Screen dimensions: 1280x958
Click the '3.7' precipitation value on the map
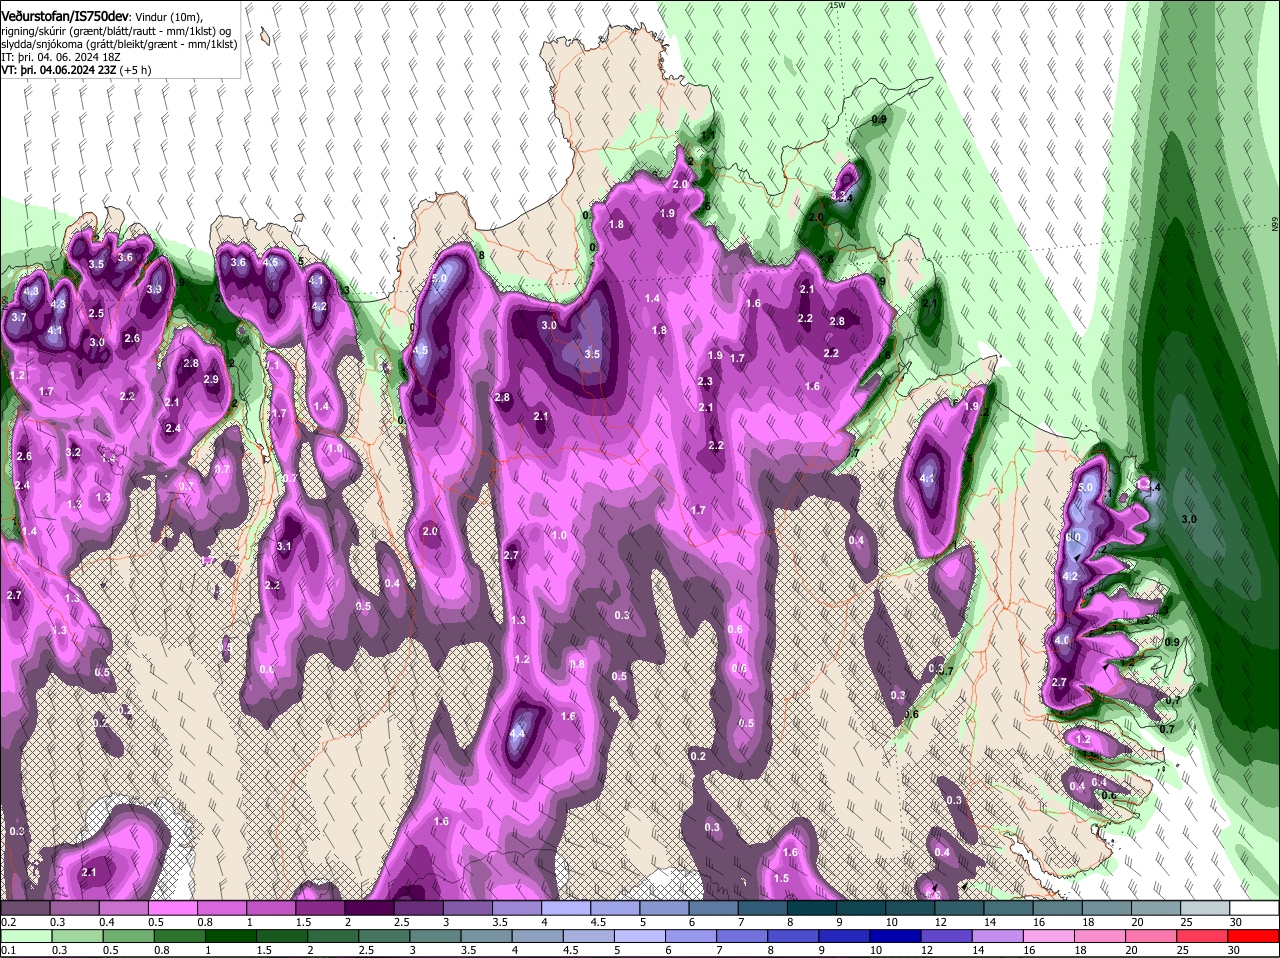pyautogui.click(x=19, y=317)
